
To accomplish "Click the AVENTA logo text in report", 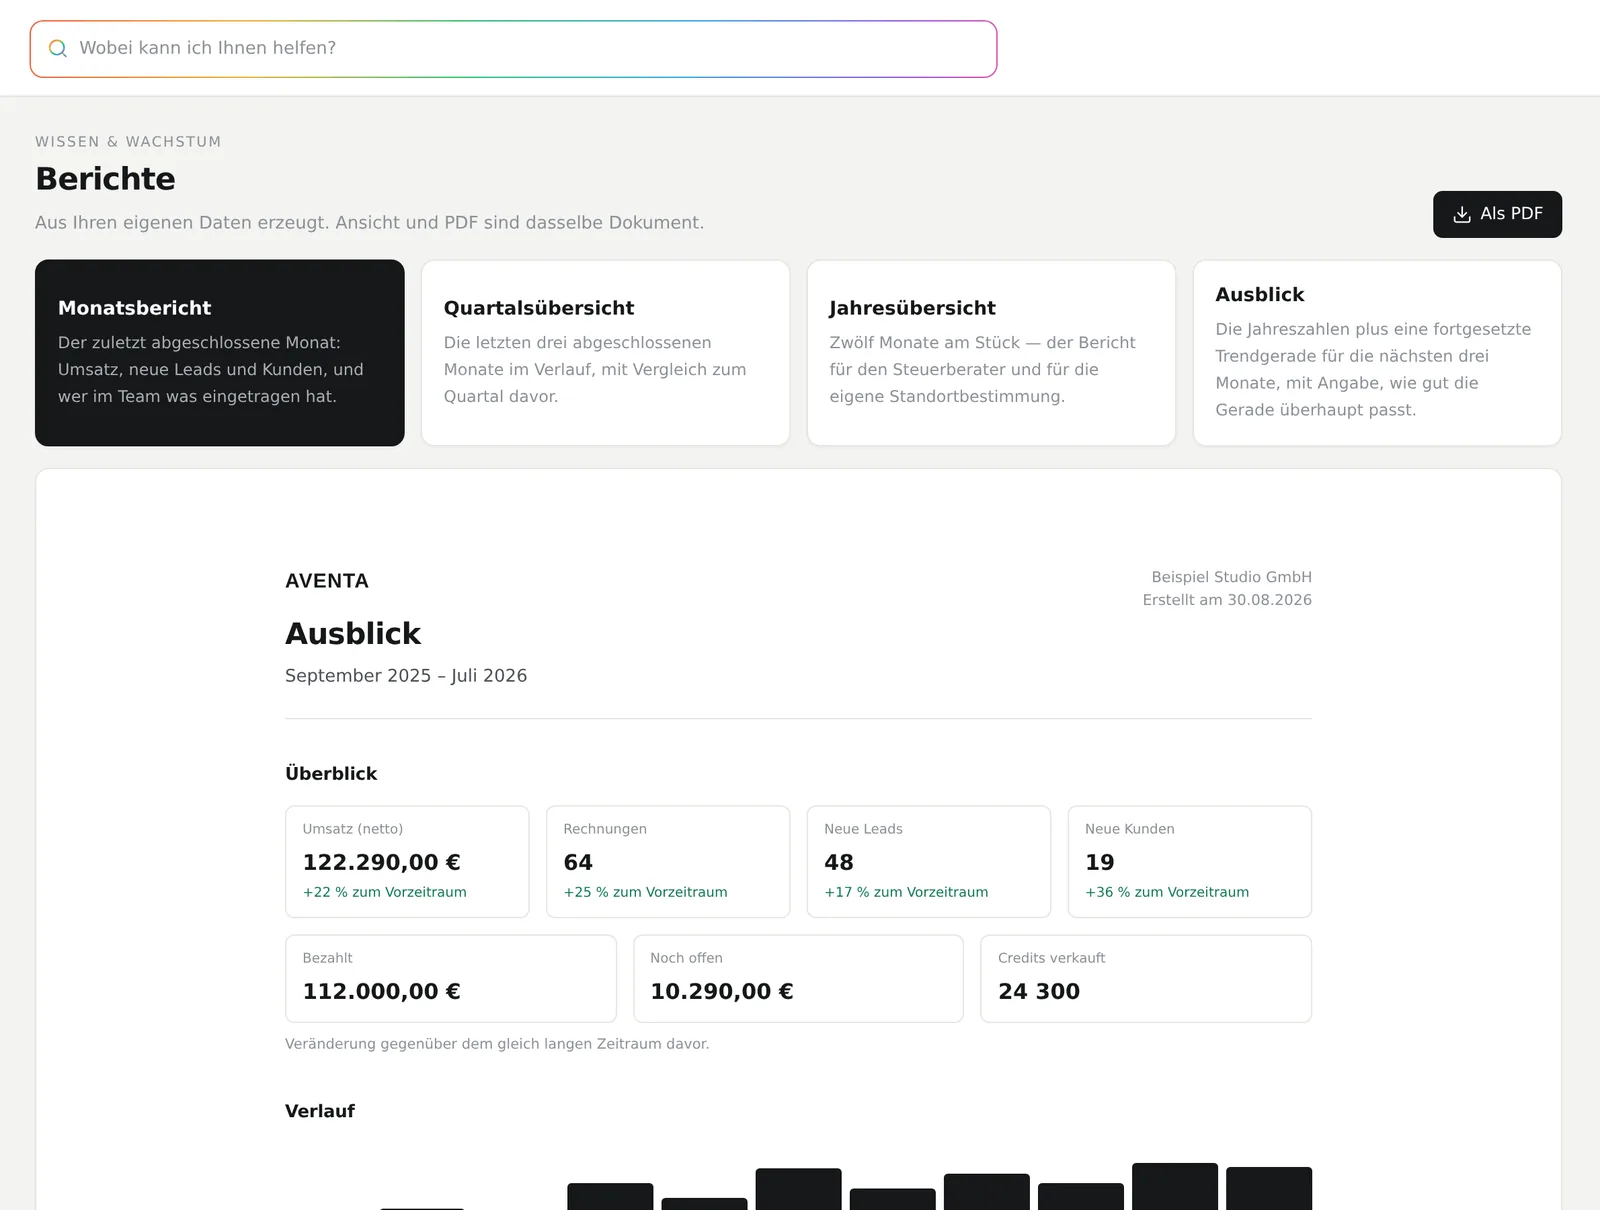I will pyautogui.click(x=327, y=581).
